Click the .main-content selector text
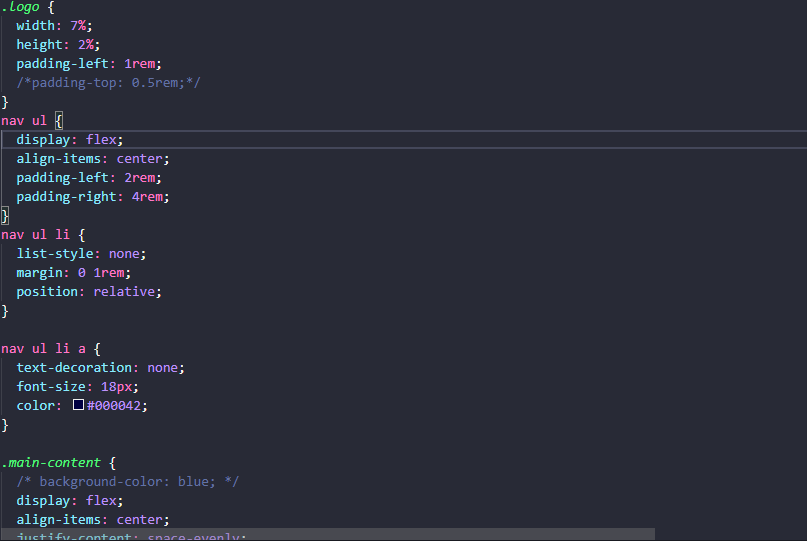The image size is (807, 541). (x=51, y=463)
